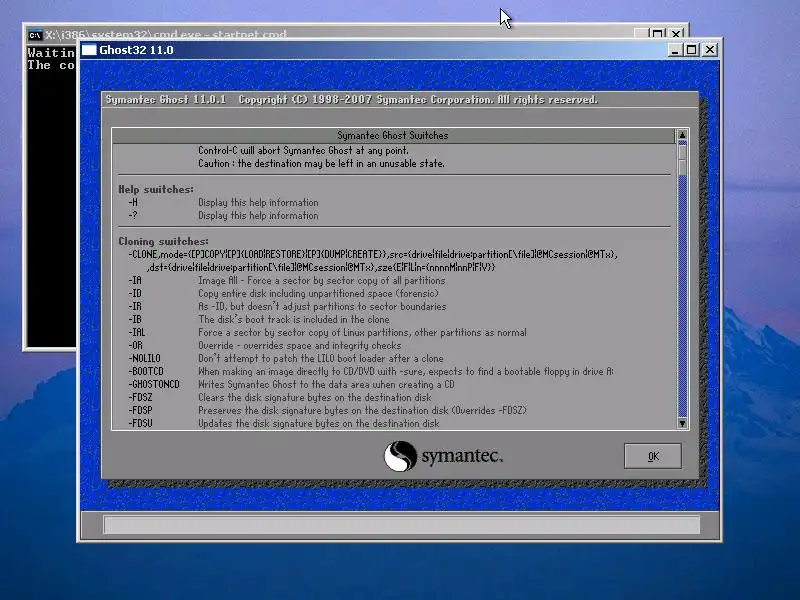The height and width of the screenshot is (600, 800).
Task: Close the Ghost32 11.0 window
Action: coord(709,50)
